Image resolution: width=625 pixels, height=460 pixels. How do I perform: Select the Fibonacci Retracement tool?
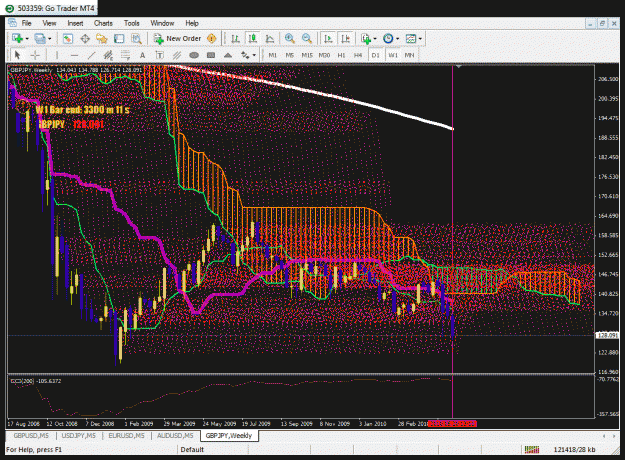pyautogui.click(x=125, y=55)
